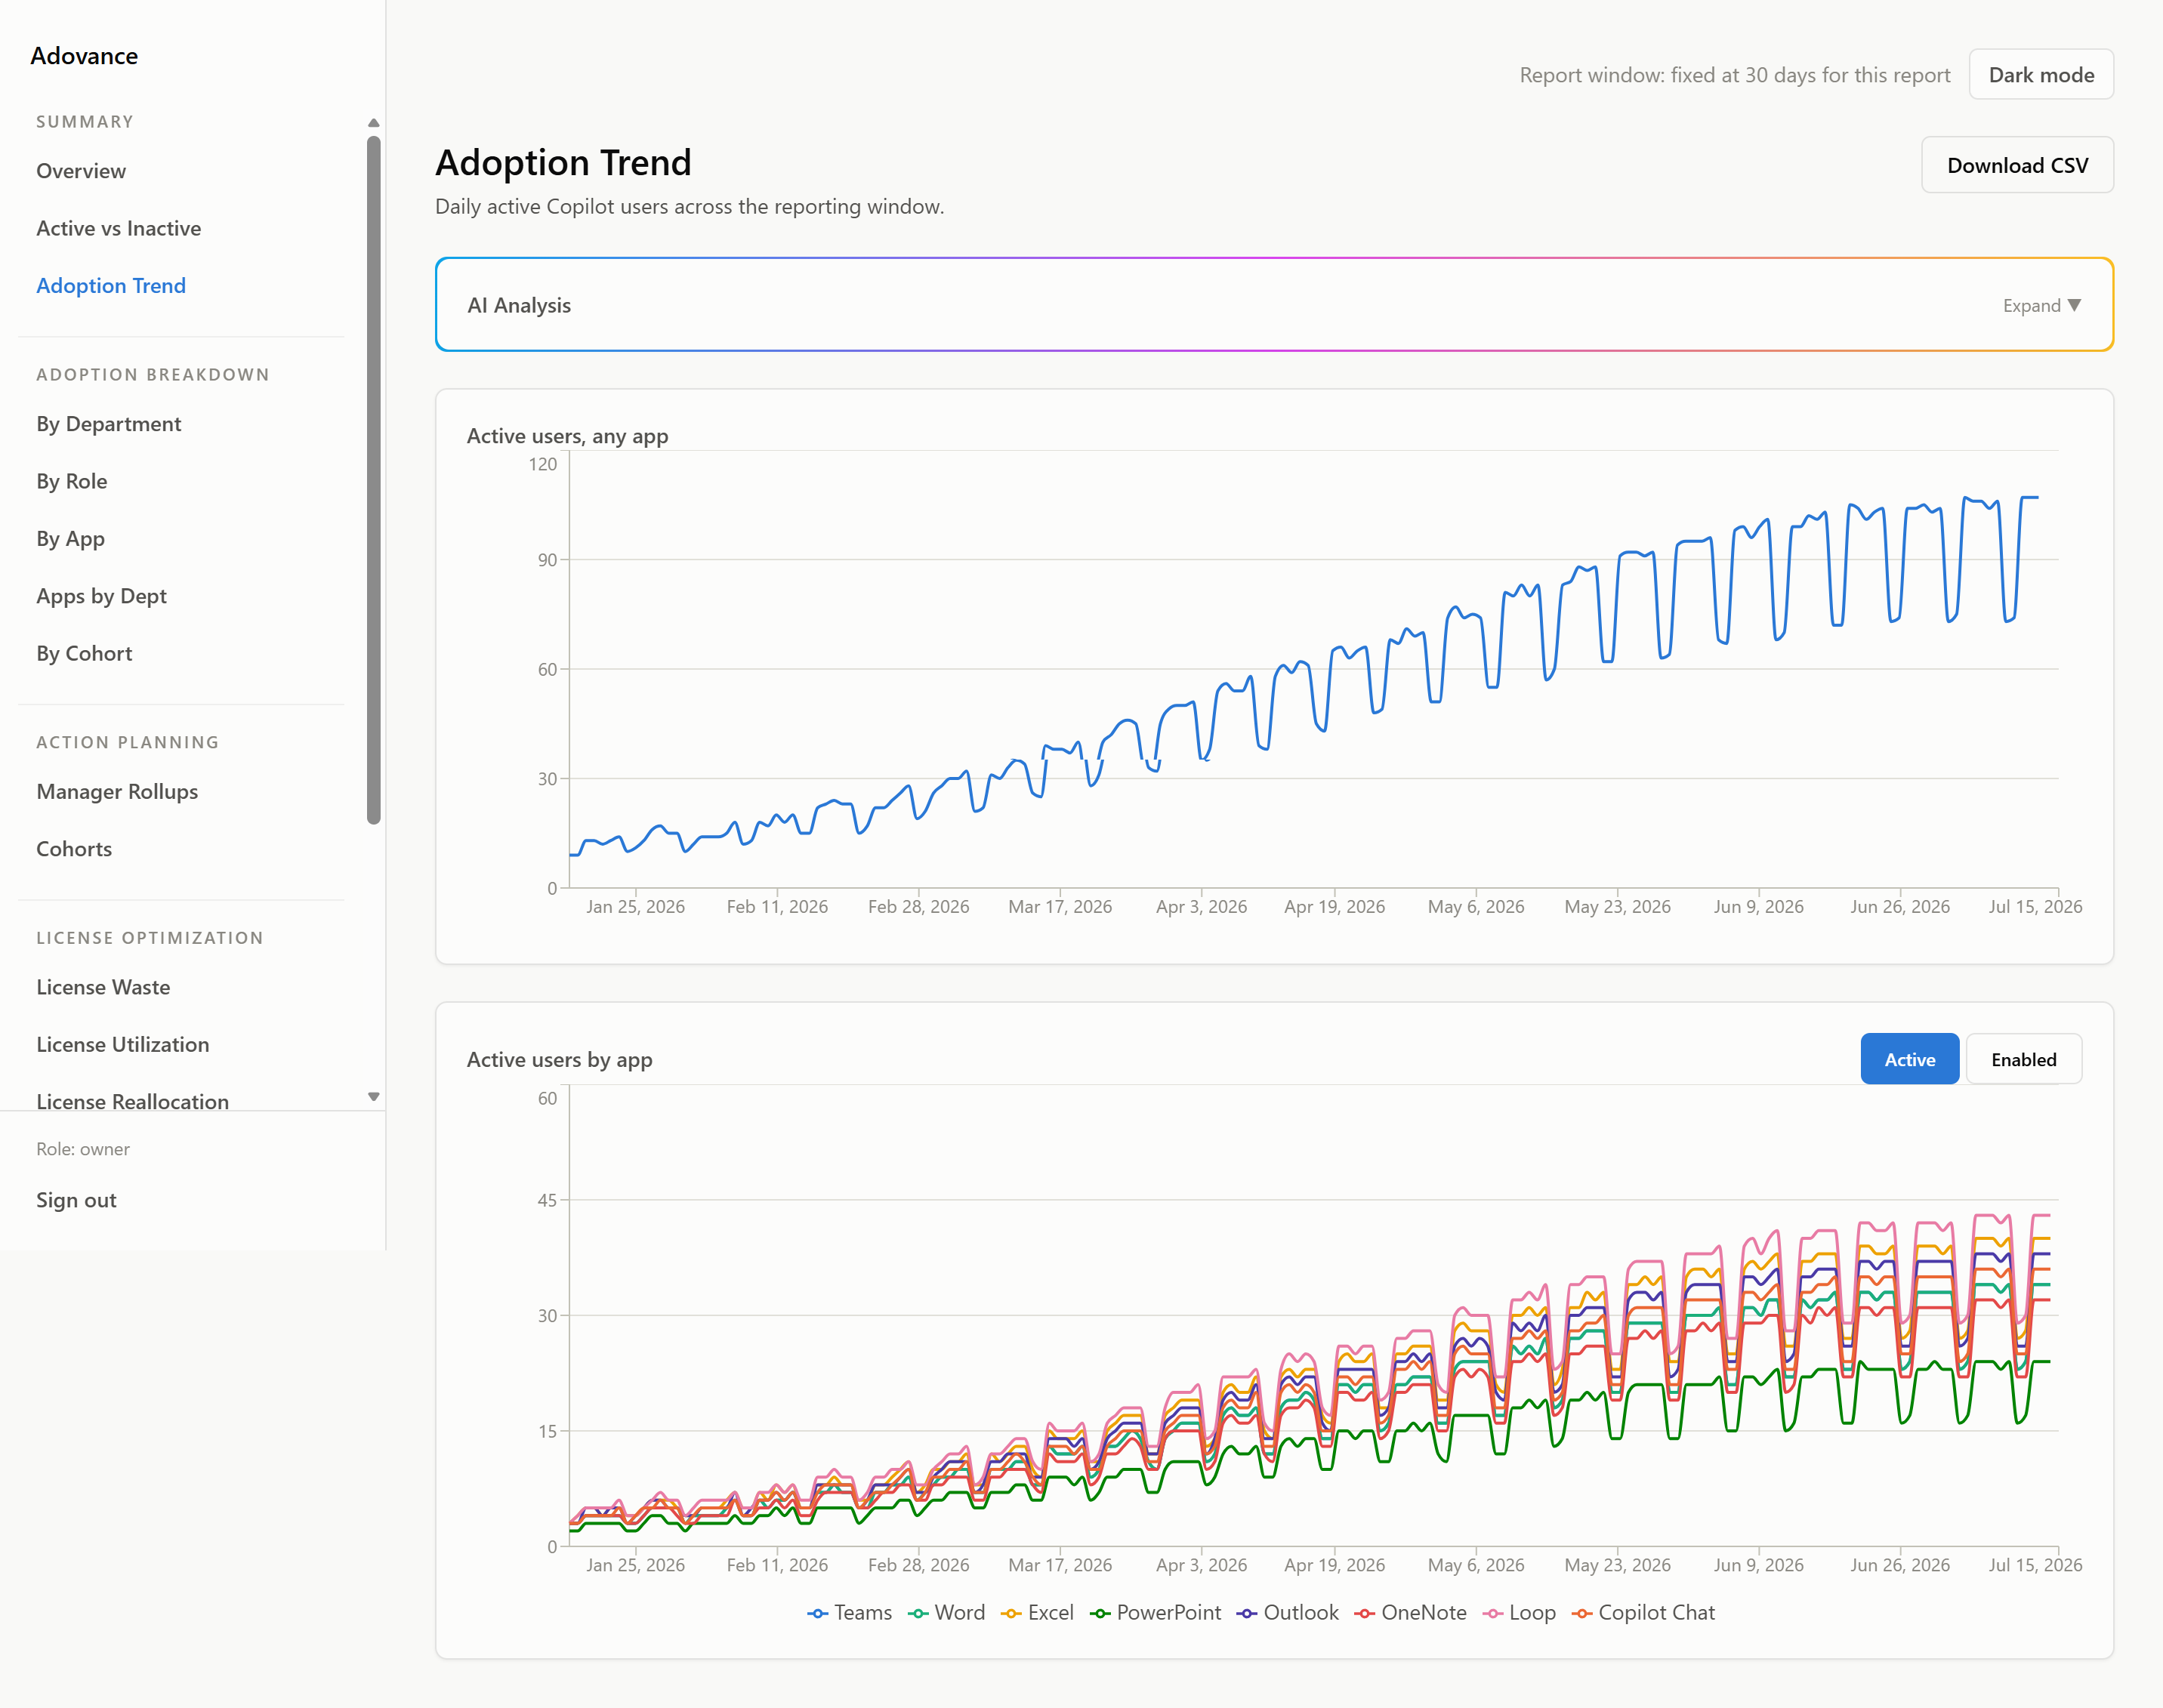The width and height of the screenshot is (2163, 1708).
Task: Open Cohorts action planning page
Action: pyautogui.click(x=74, y=849)
